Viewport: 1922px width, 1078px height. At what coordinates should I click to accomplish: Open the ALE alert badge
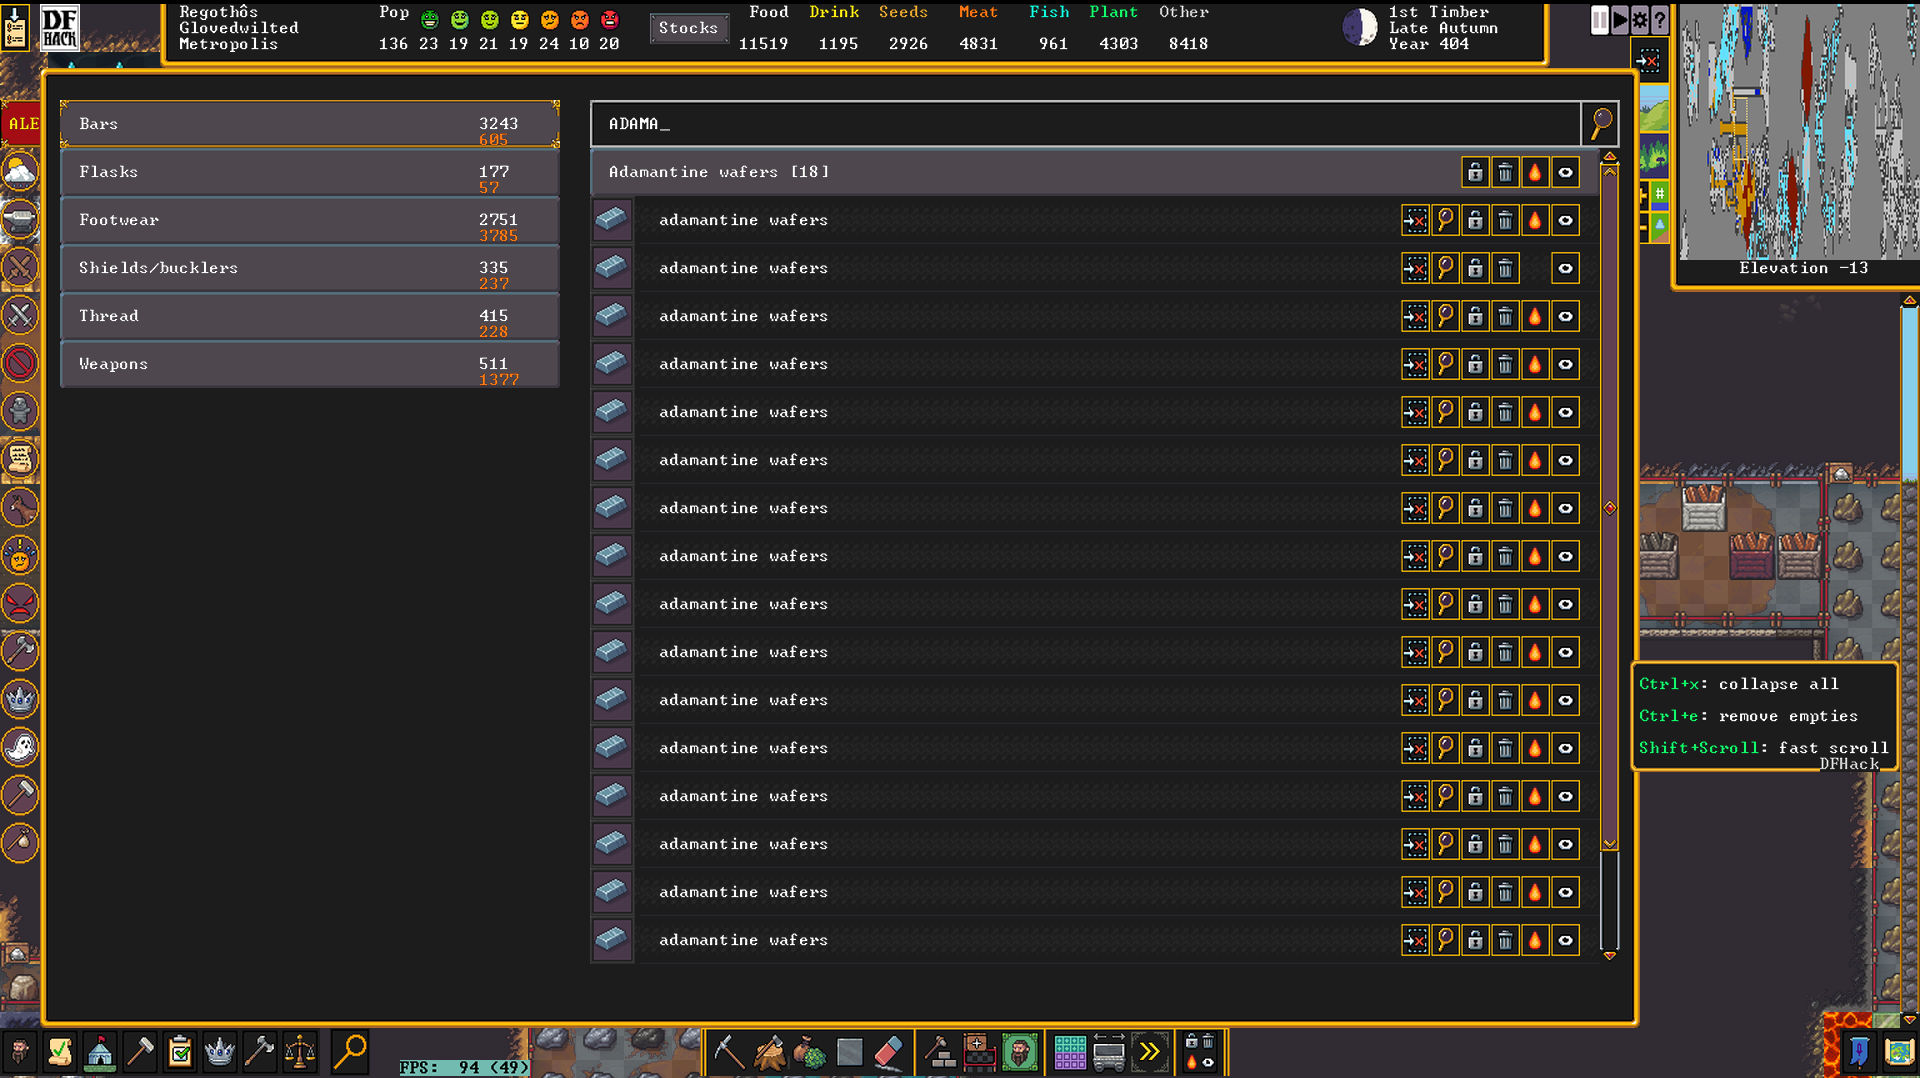pos(21,124)
